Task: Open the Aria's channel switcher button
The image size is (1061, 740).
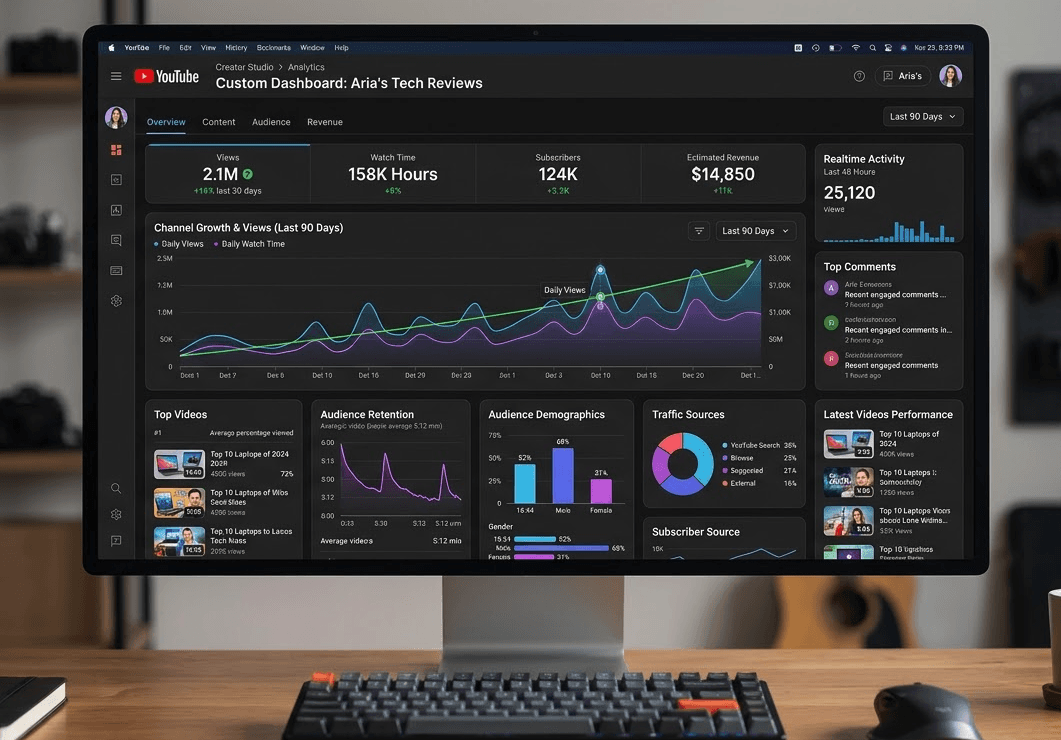Action: point(903,76)
